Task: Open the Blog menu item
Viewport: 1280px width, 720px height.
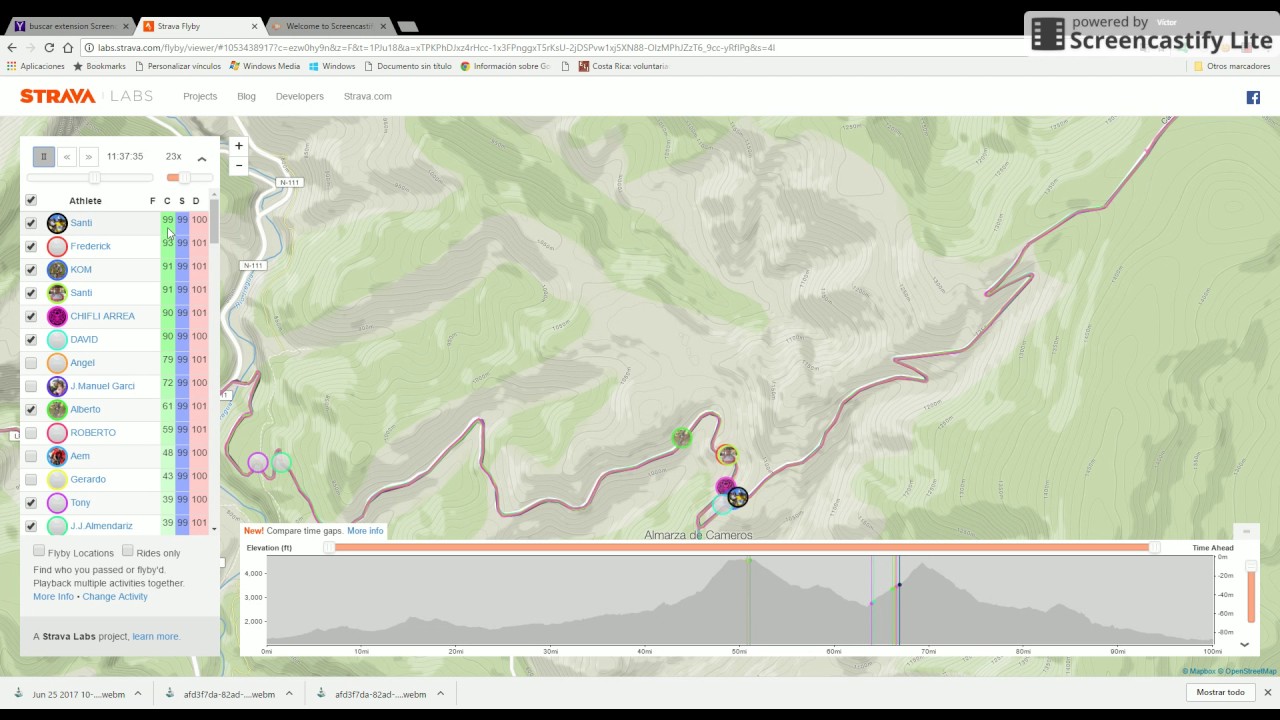Action: (246, 96)
